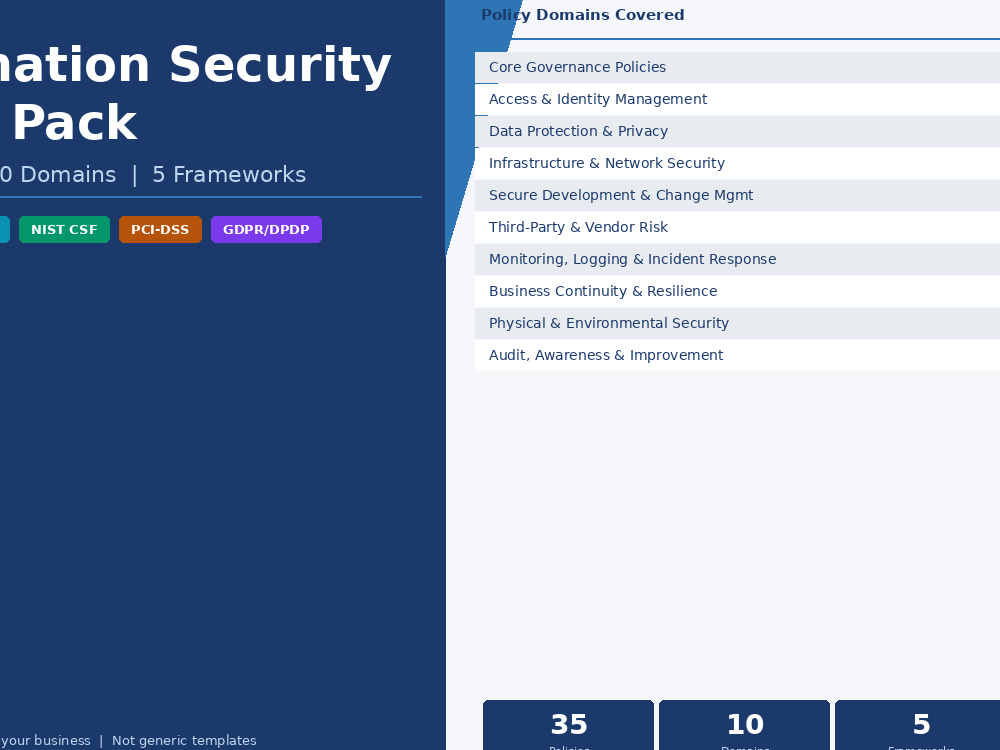This screenshot has height=750, width=1000.
Task: Select Infrastructure & Network Security row
Action: click(737, 163)
